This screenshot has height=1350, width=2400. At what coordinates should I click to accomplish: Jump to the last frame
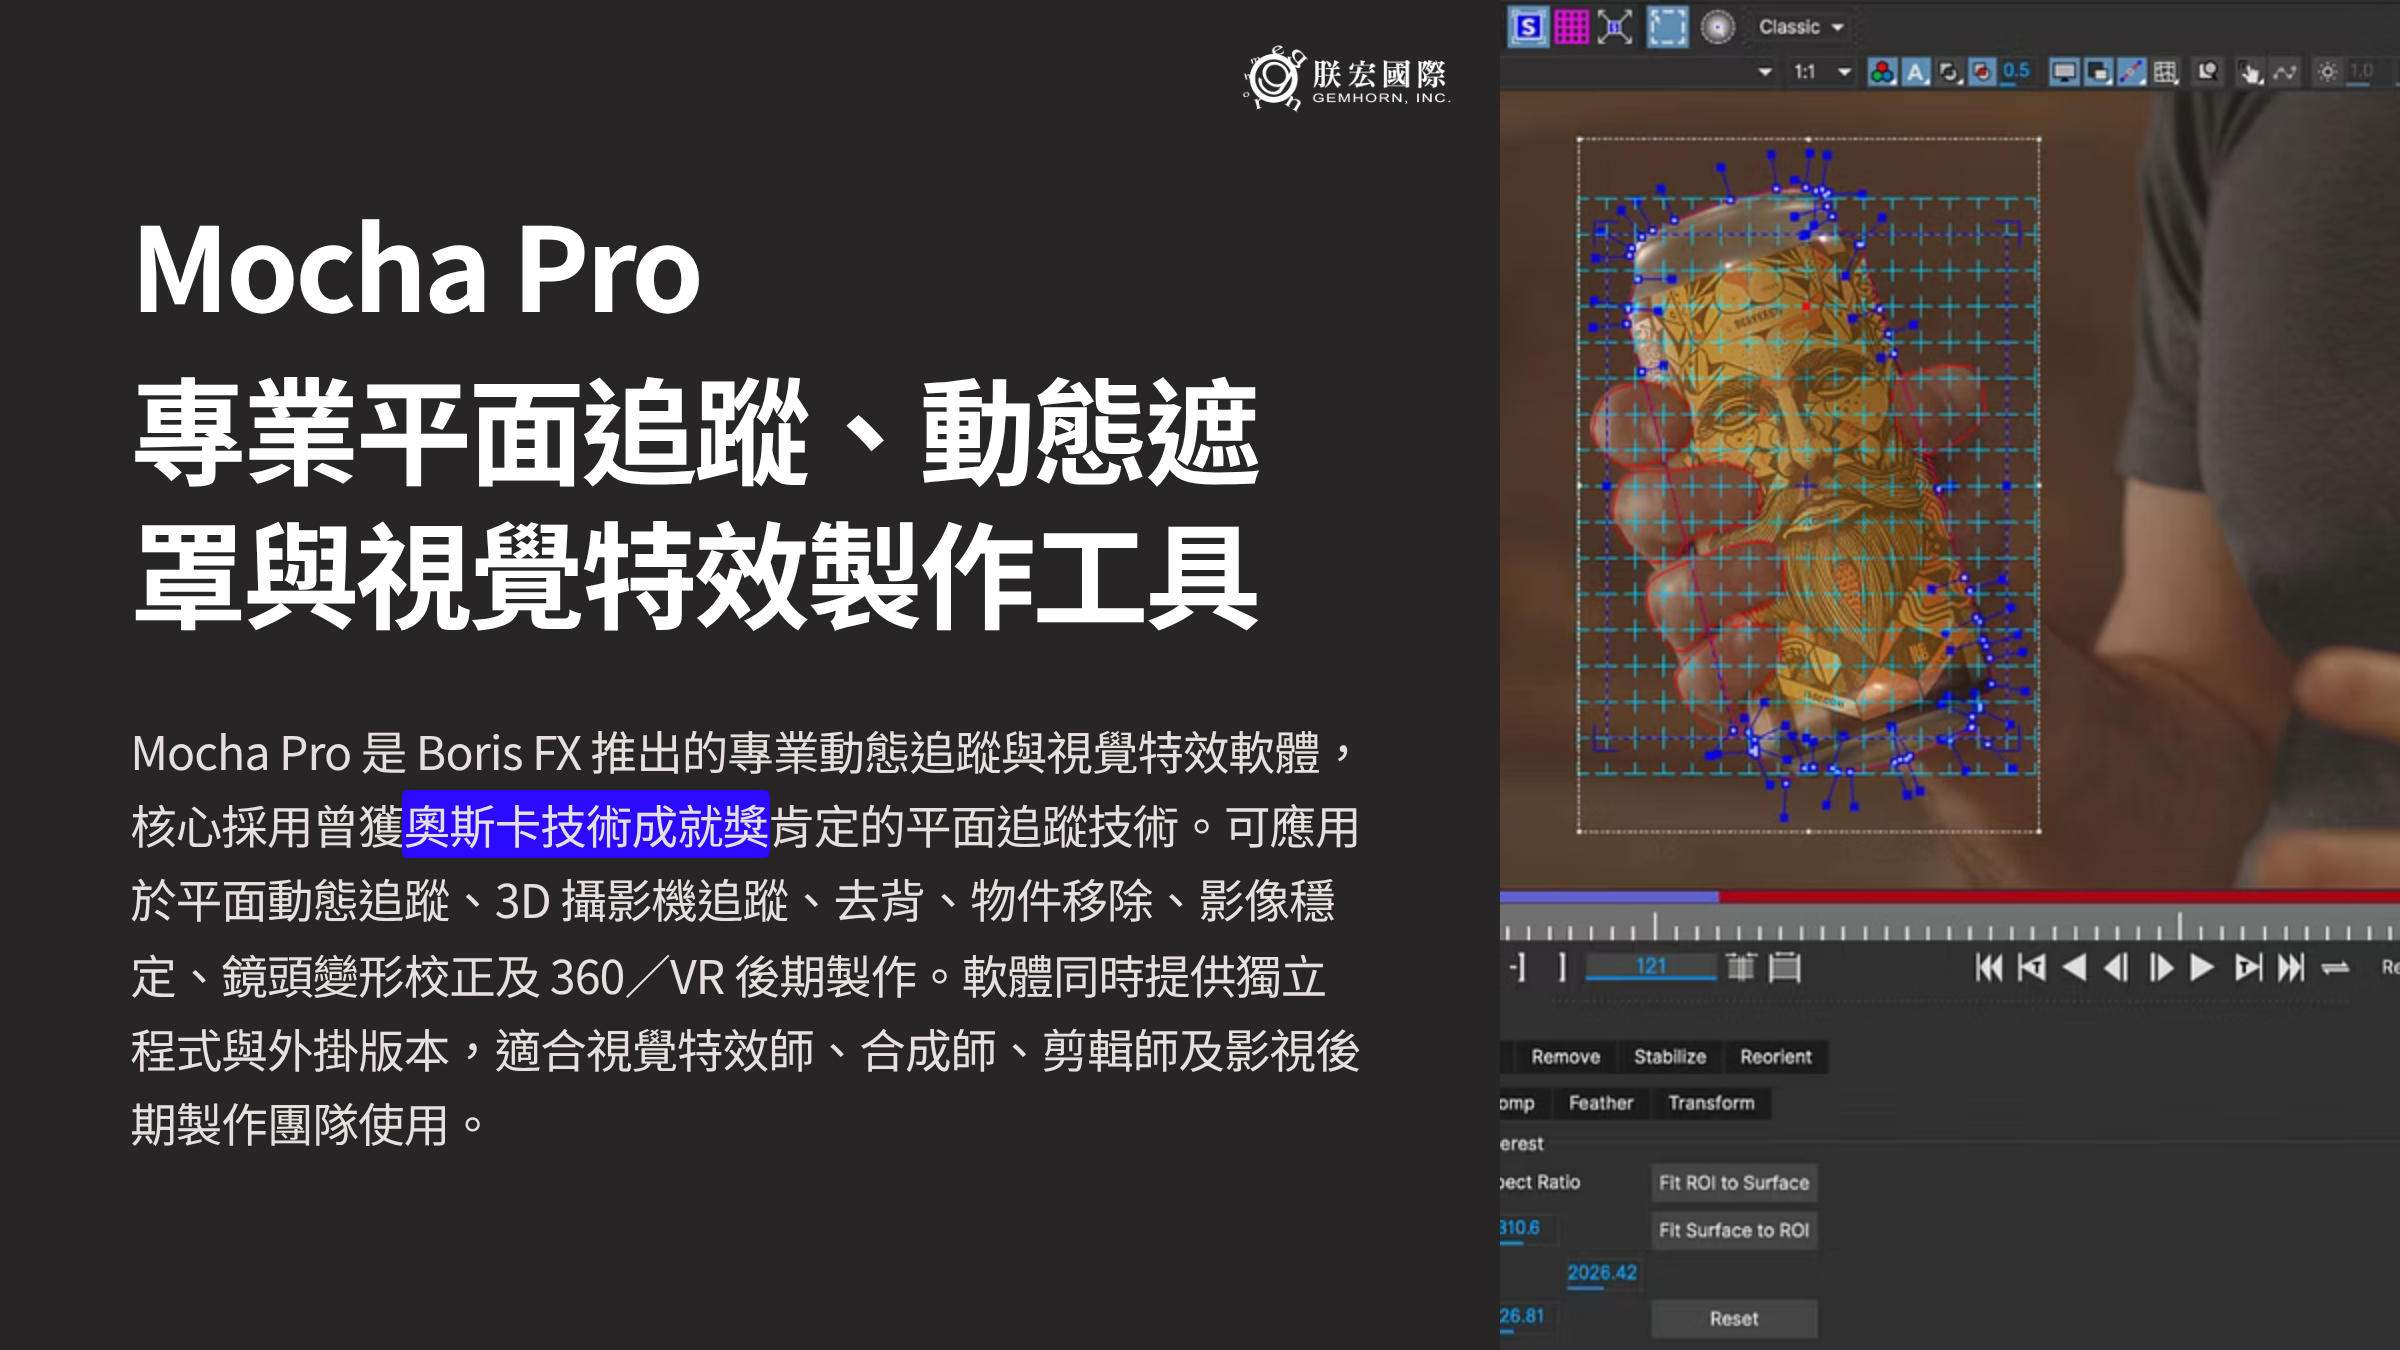(2291, 967)
